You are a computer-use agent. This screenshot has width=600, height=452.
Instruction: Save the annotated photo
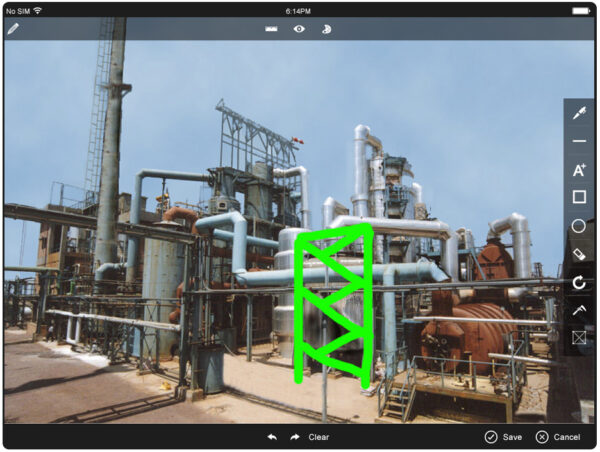(x=503, y=437)
